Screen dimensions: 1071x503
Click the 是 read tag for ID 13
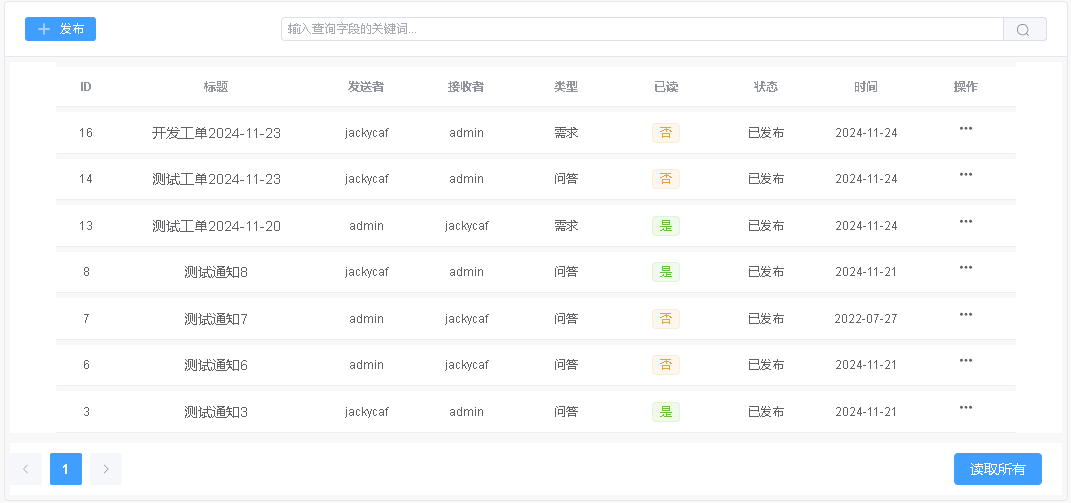coord(665,226)
